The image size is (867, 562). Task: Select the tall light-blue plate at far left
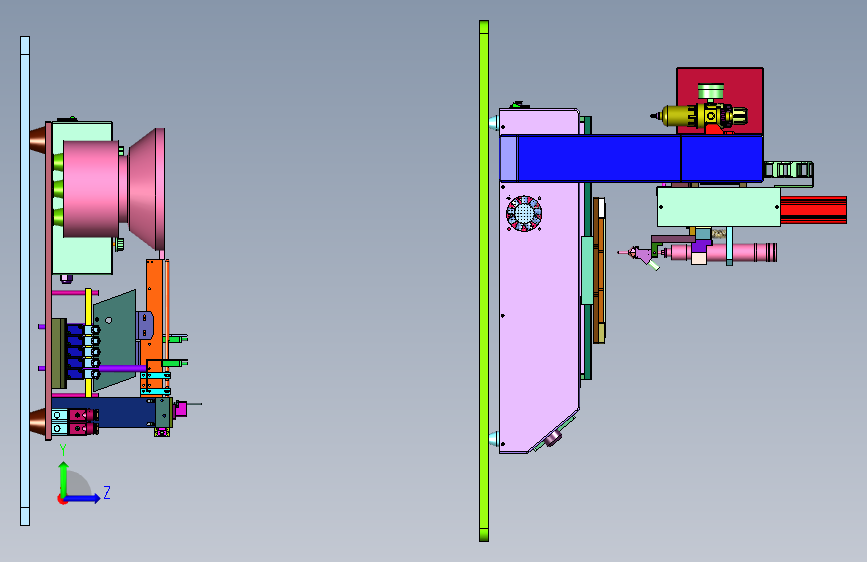tap(25, 280)
